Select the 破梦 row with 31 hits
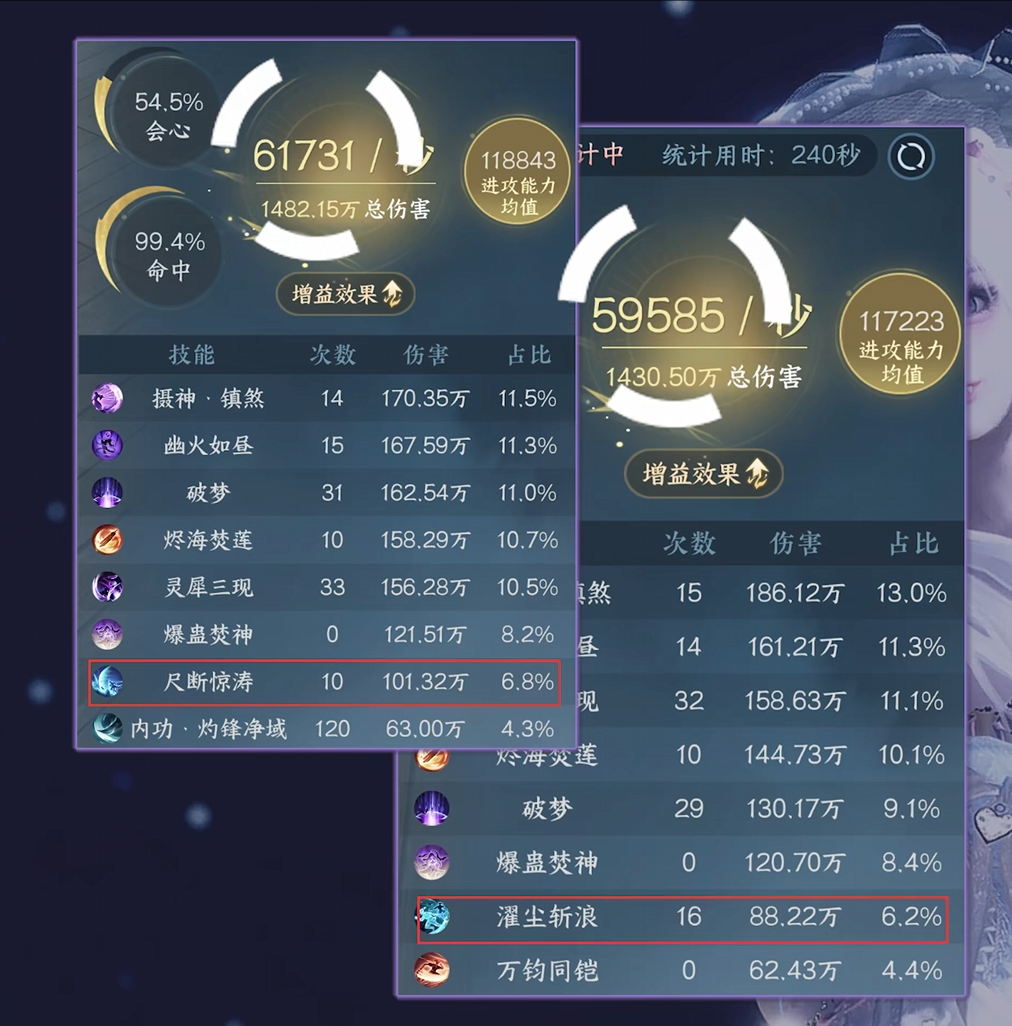The height and width of the screenshot is (1026, 1012). point(326,493)
